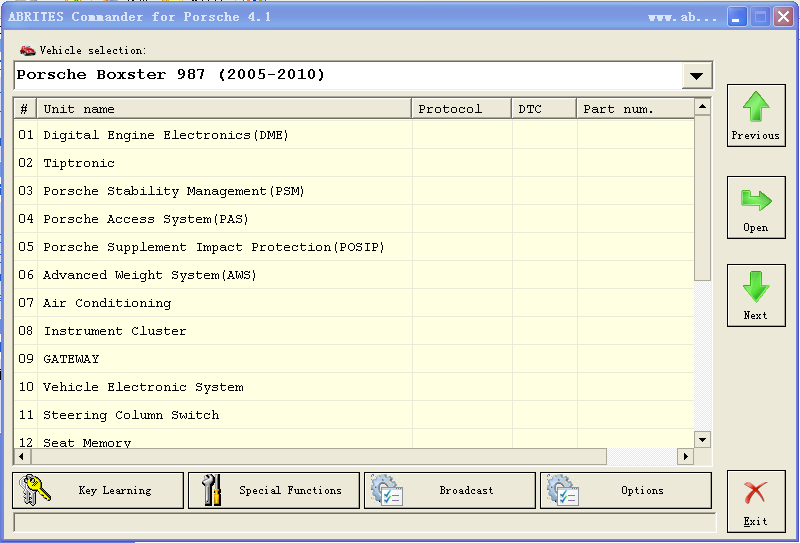Screen dimensions: 800x543
Task: Select Advanced Weight System(AWS) row
Action: coord(354,275)
